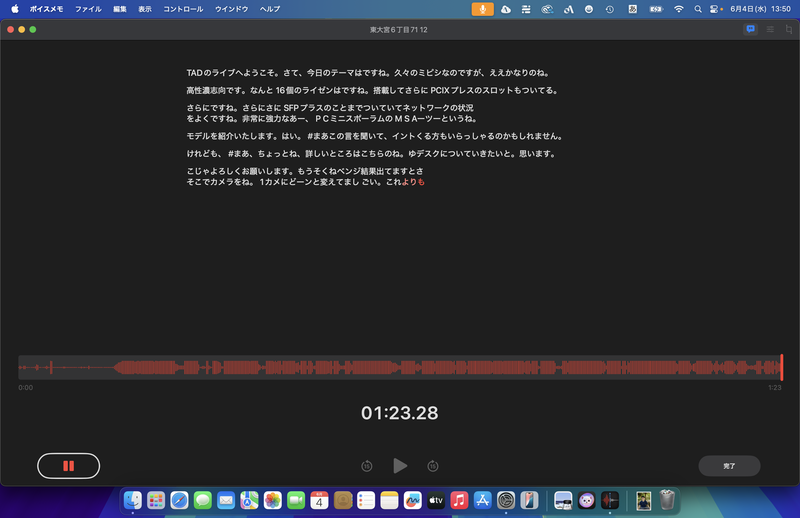The width and height of the screenshot is (800, 518).
Task: Open Reminders in the Dock
Action: point(366,500)
